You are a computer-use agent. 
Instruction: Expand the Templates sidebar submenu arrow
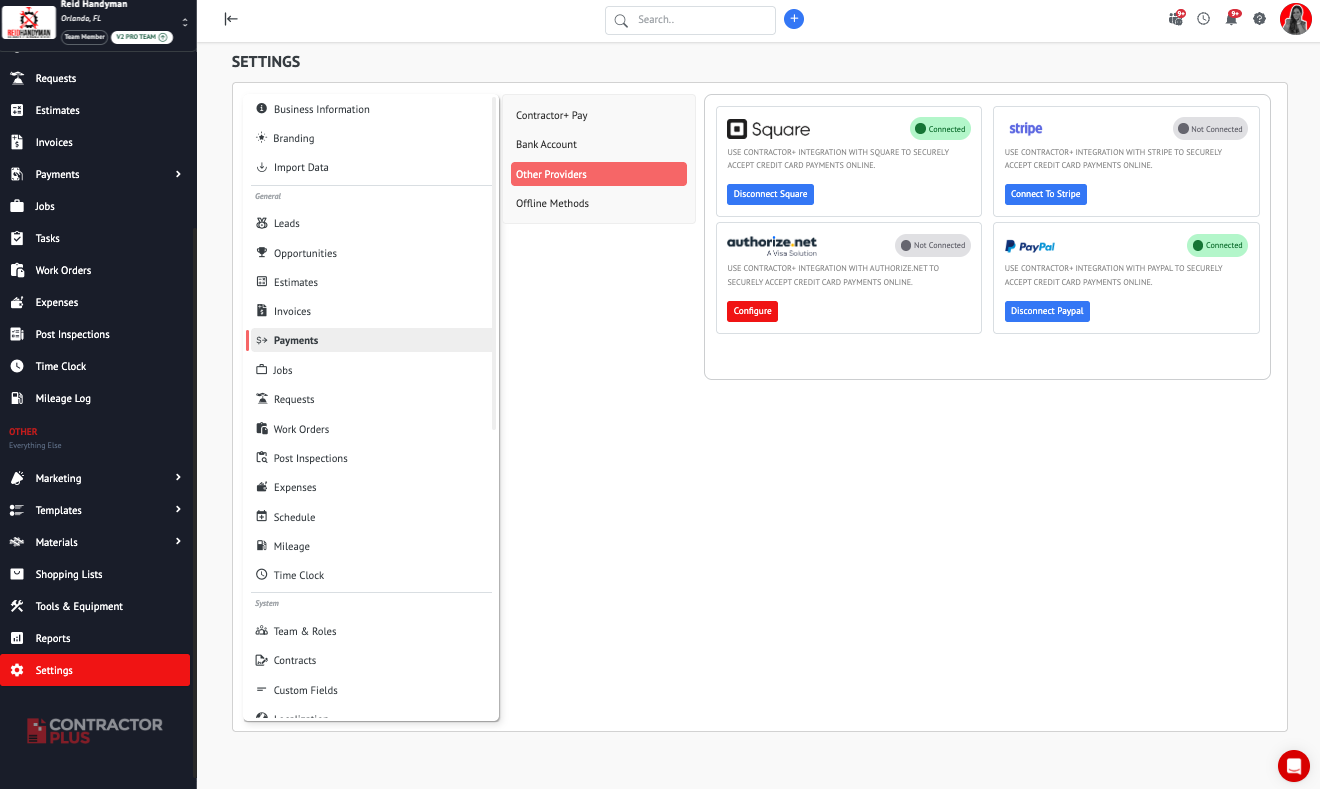[x=178, y=510]
